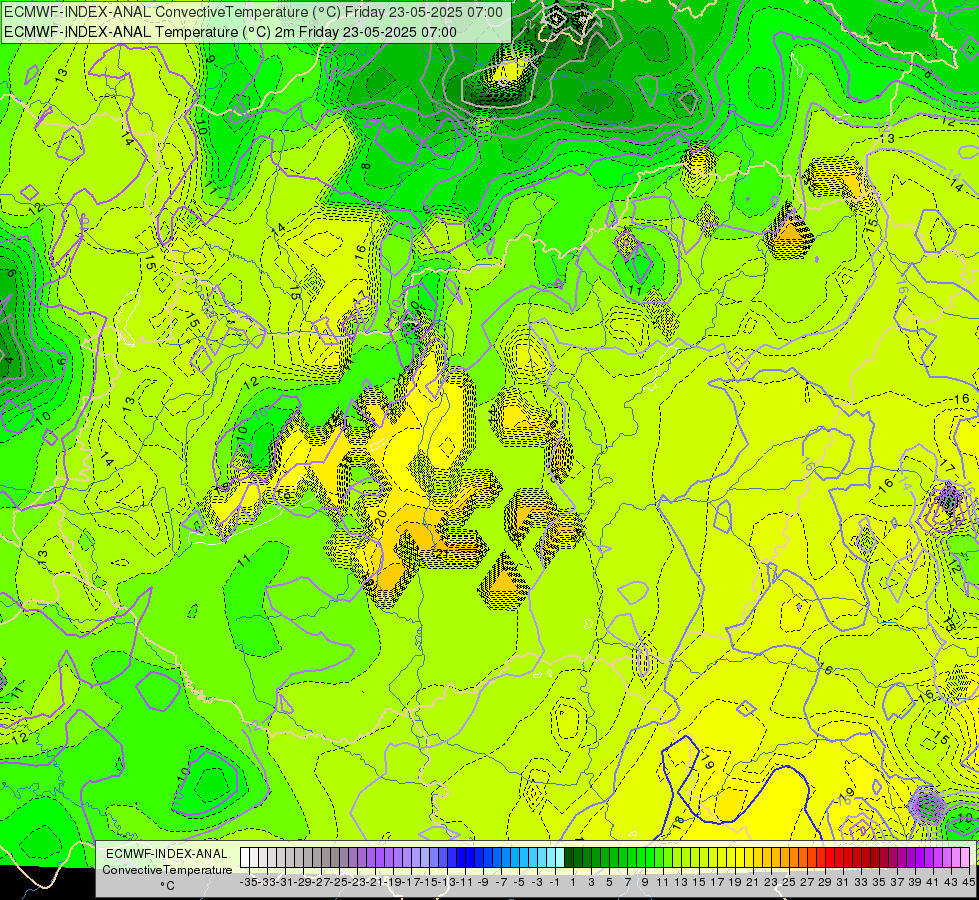Click the legend scale value '27'
Screen dimensions: 979x900
click(807, 882)
